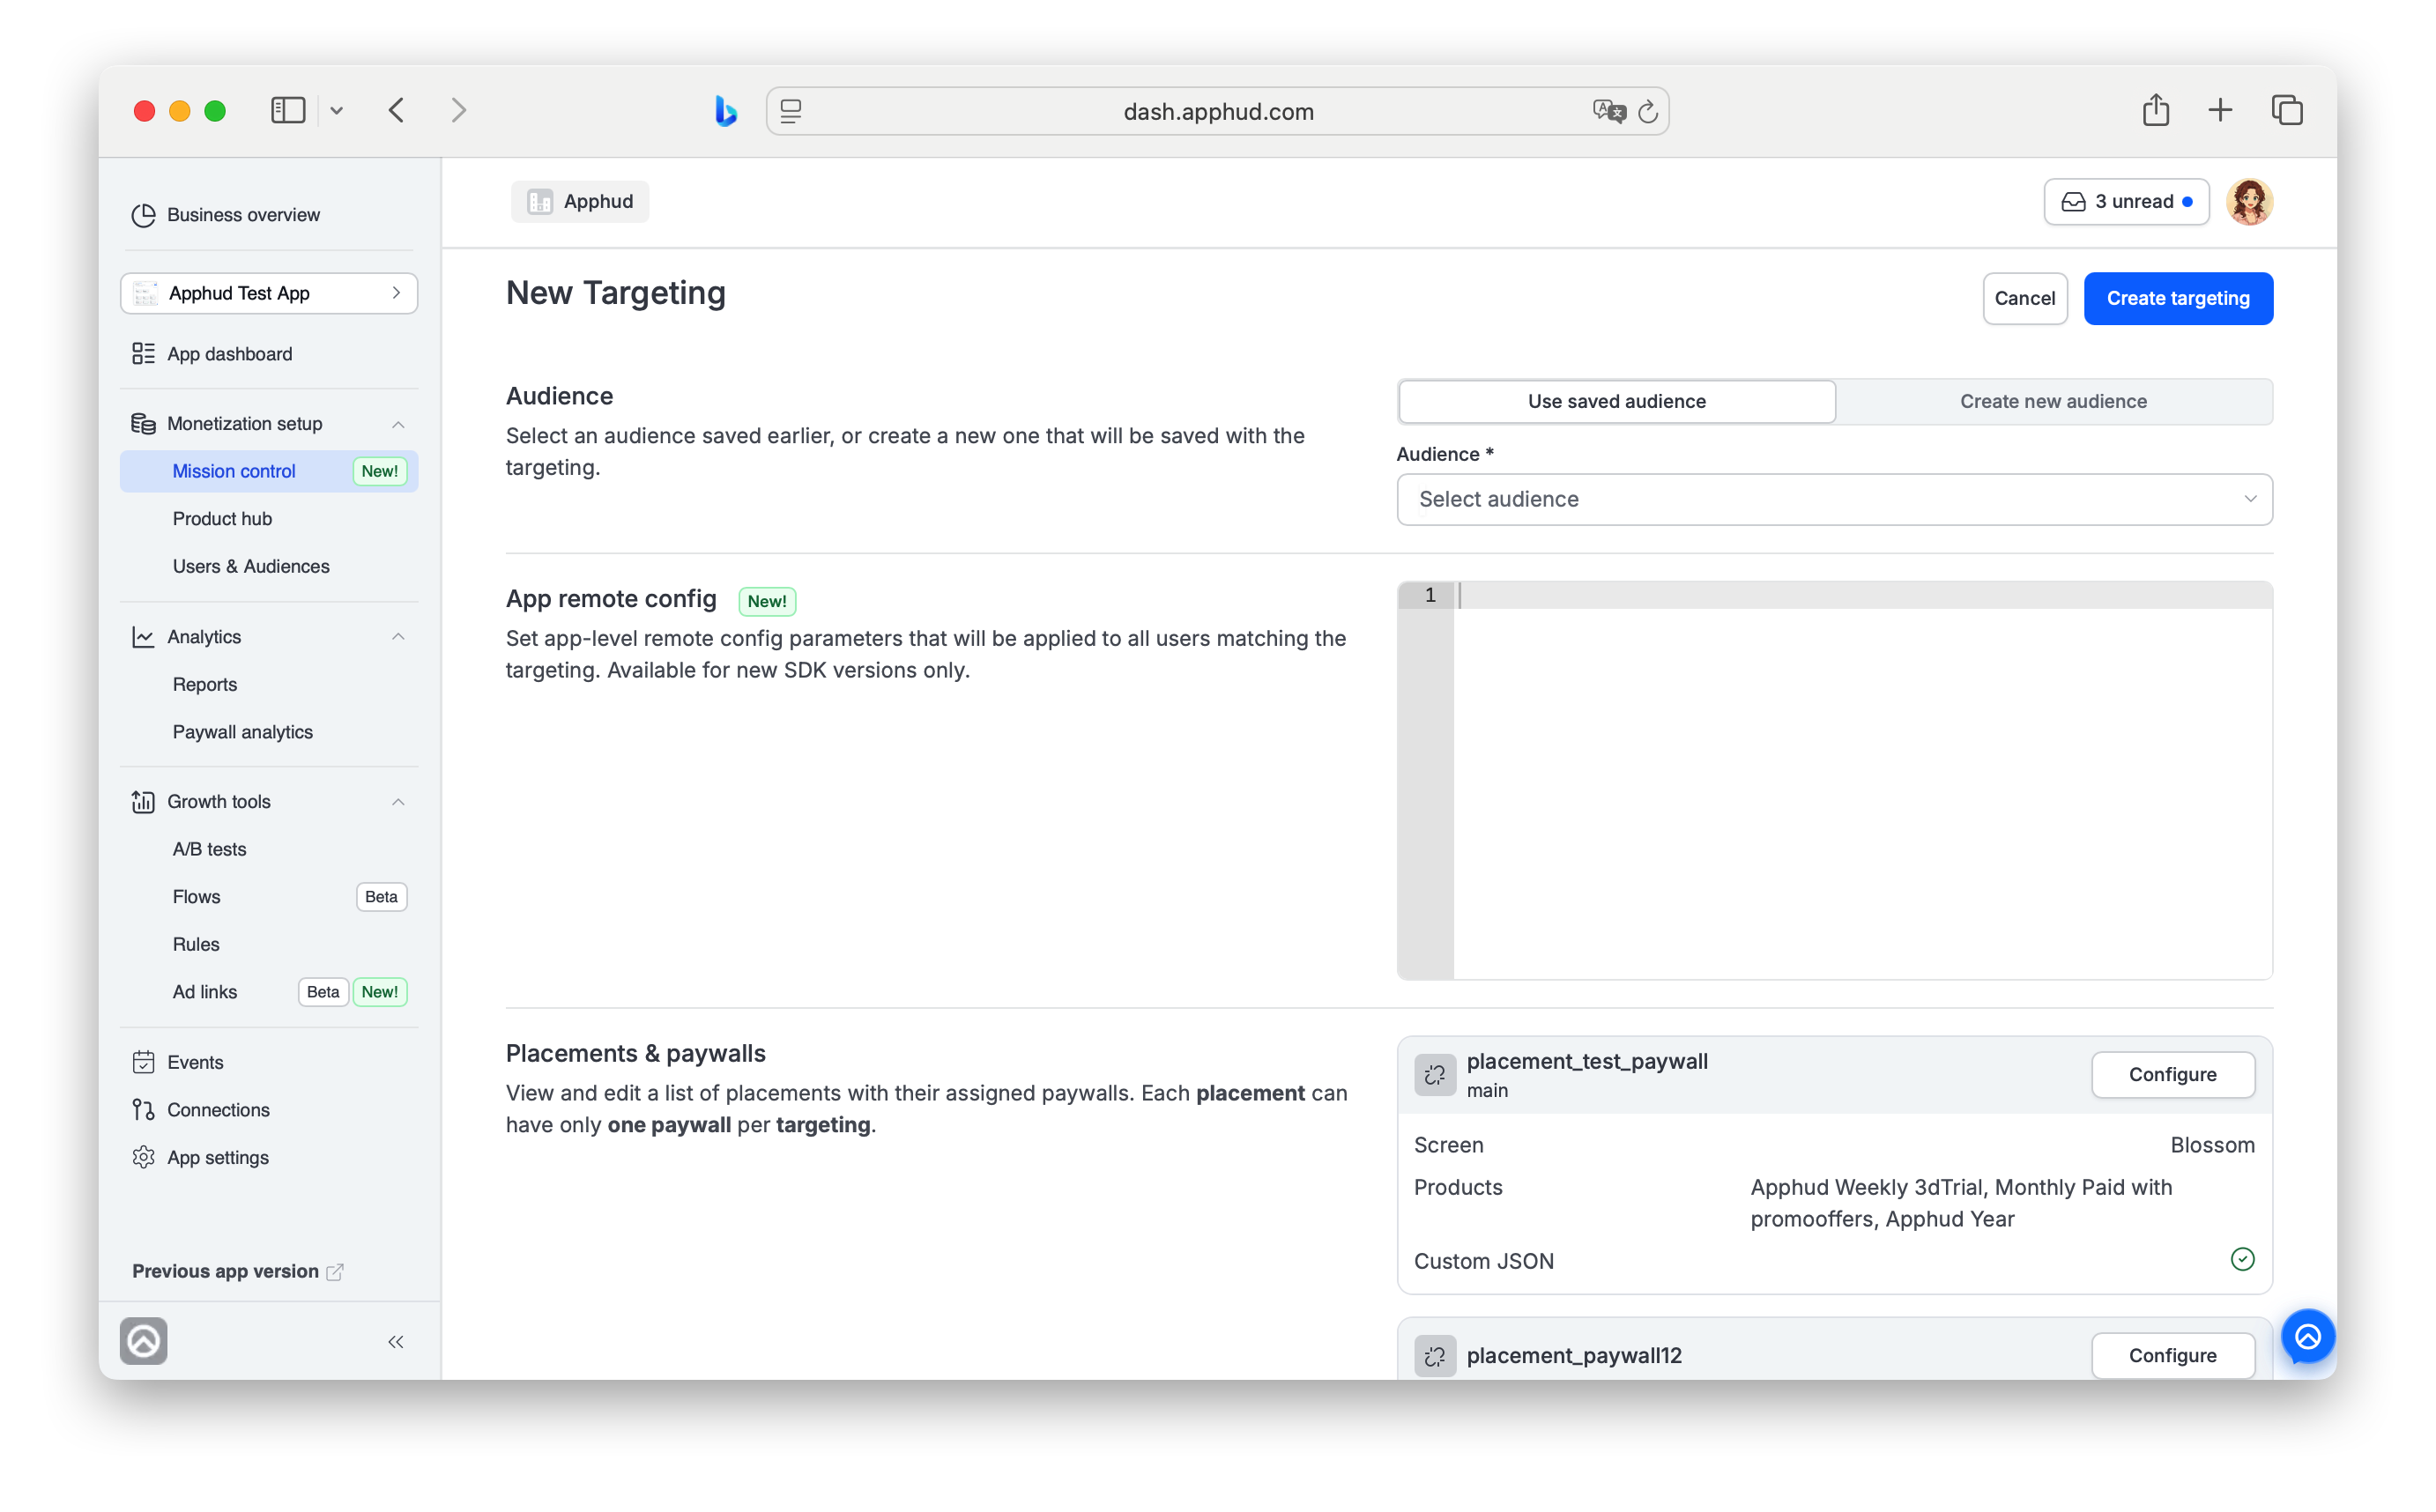The height and width of the screenshot is (1512, 2436).
Task: Collapse Monetization setup section
Action: [398, 425]
